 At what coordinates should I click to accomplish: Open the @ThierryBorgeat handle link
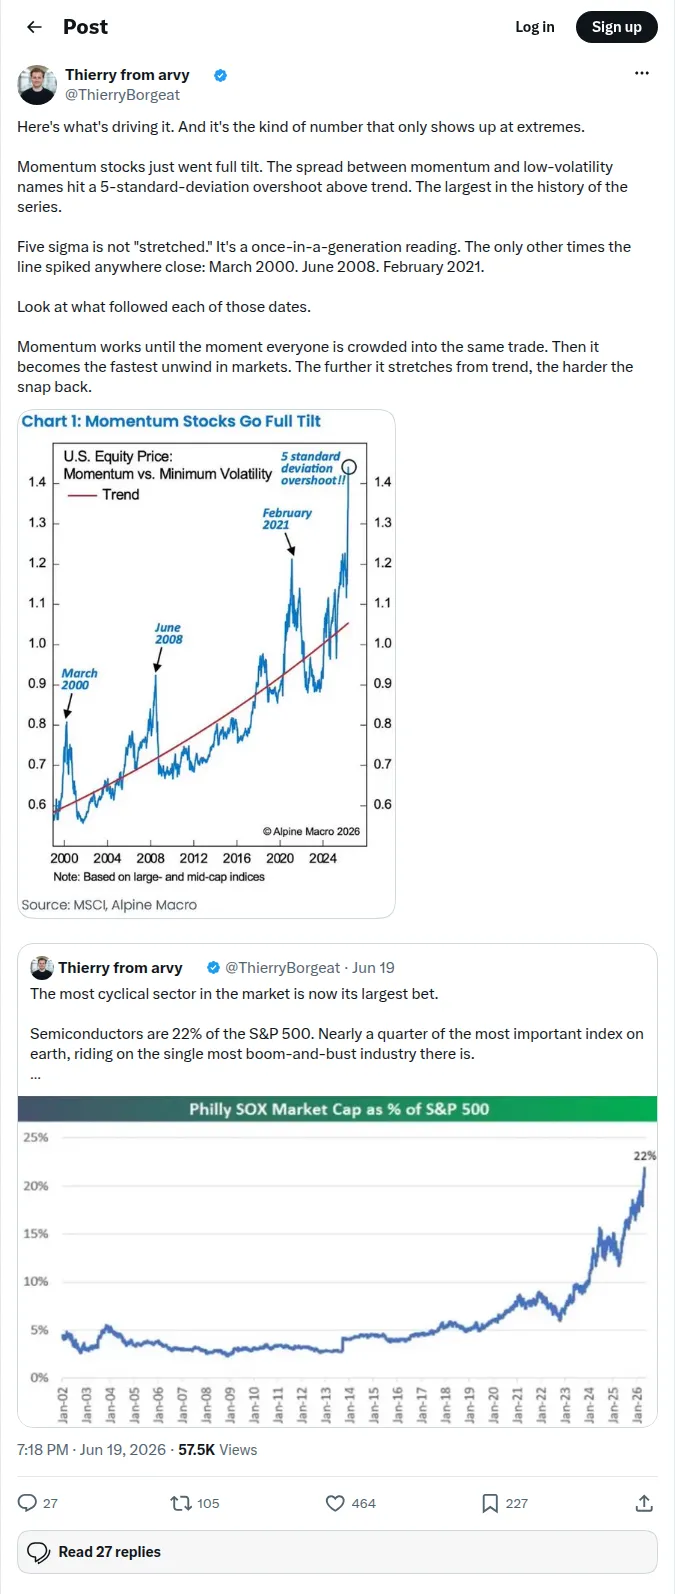(122, 95)
